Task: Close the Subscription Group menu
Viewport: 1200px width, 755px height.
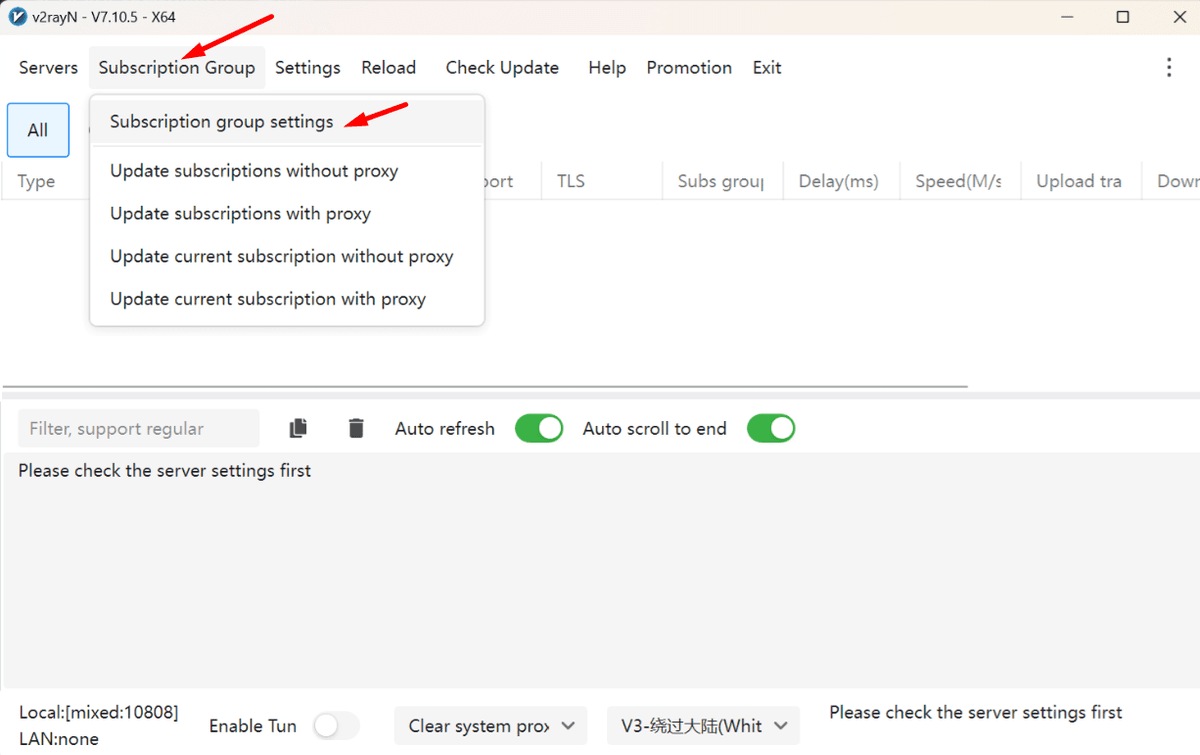Action: pos(177,67)
